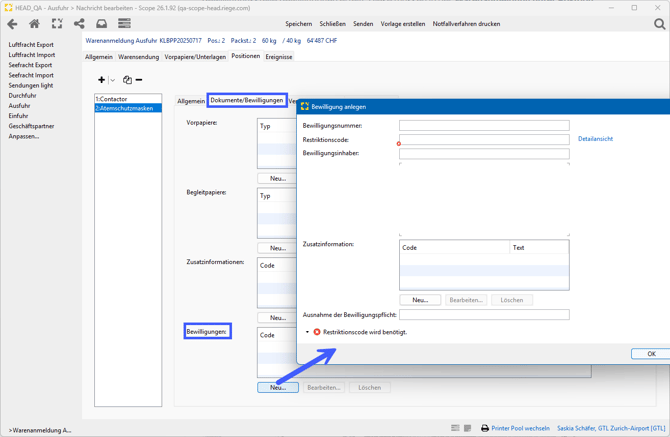Click Printer Pool wechseln link

521,428
